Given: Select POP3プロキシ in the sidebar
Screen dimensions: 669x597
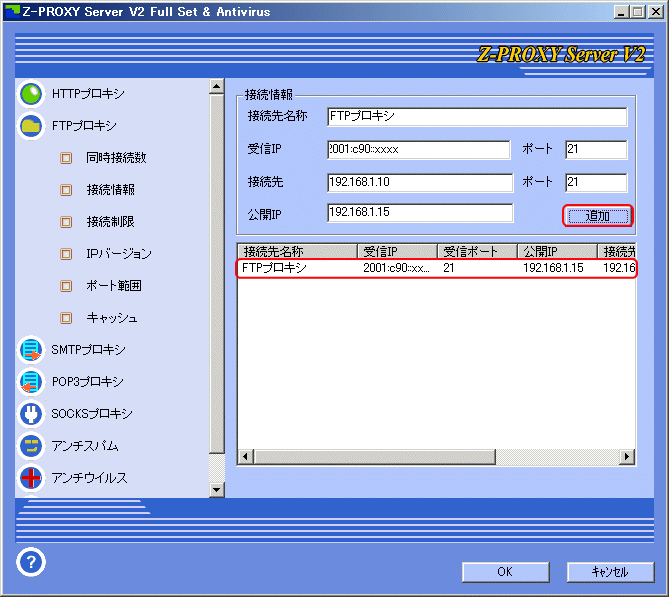Looking at the screenshot, I should coord(87,382).
